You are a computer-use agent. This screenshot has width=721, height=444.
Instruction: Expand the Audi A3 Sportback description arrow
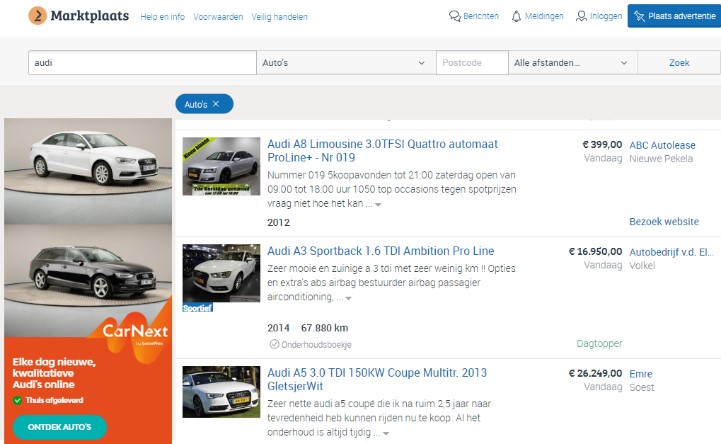349,298
